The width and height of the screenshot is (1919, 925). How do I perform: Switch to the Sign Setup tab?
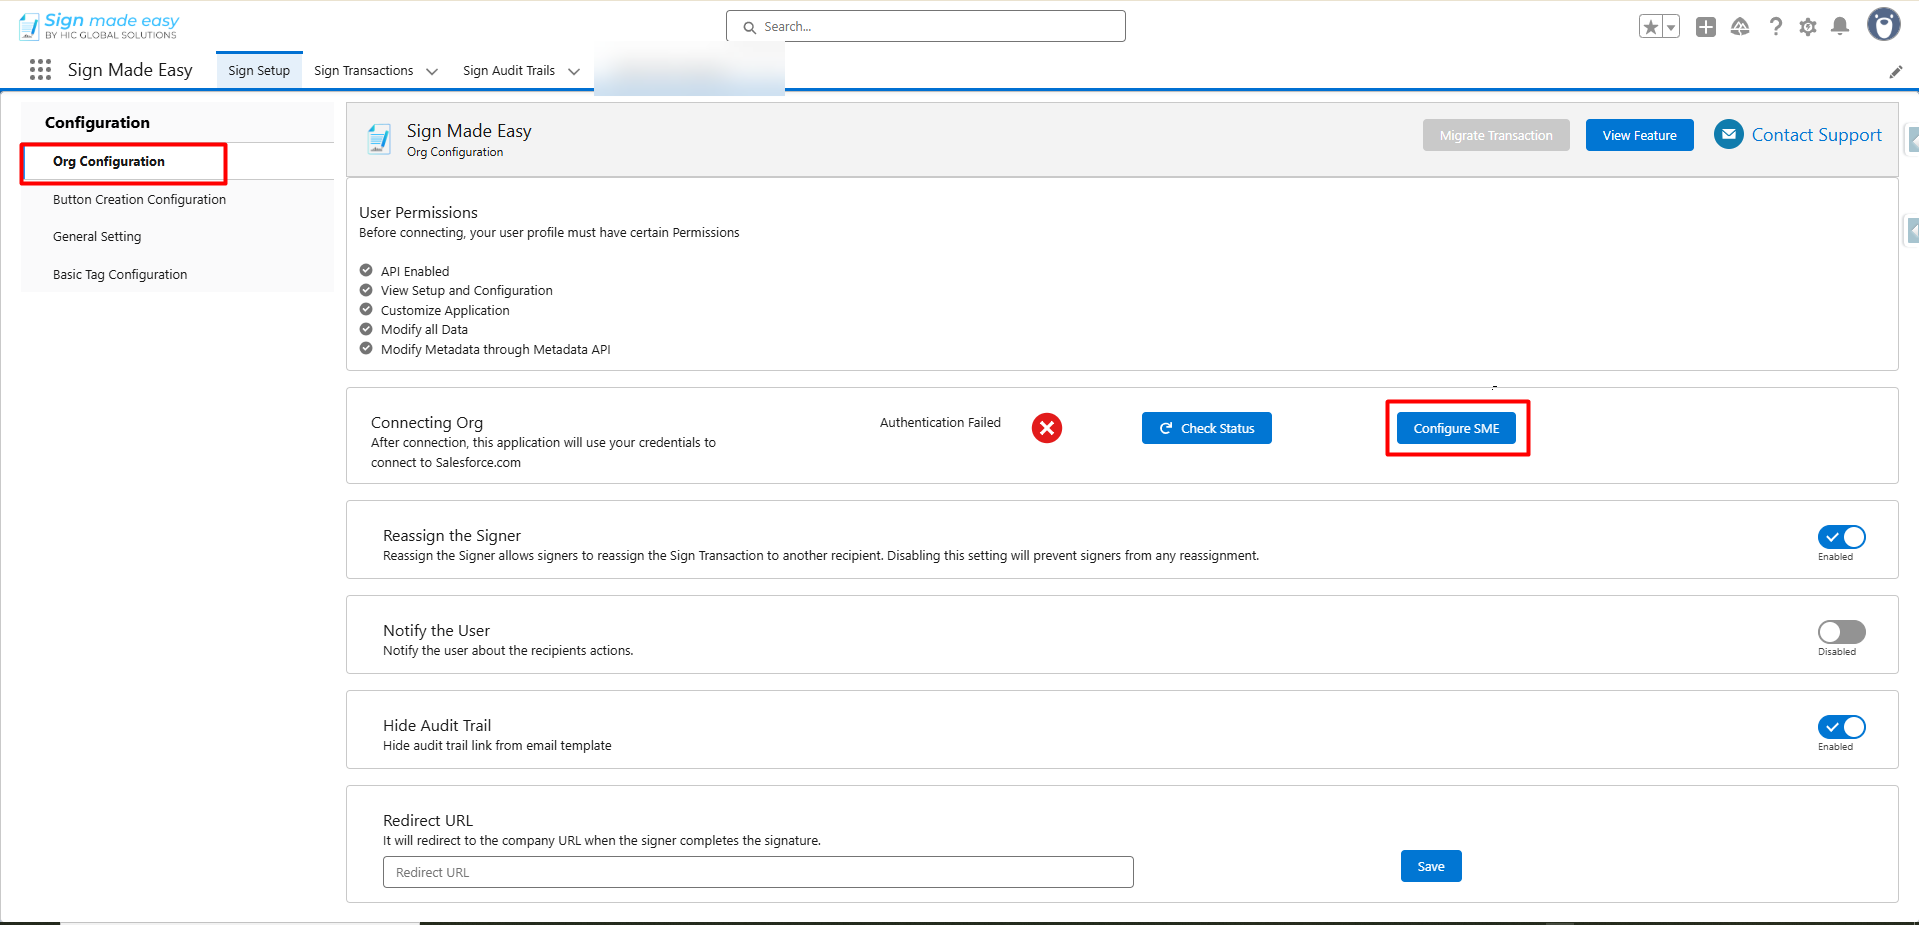pyautogui.click(x=259, y=71)
